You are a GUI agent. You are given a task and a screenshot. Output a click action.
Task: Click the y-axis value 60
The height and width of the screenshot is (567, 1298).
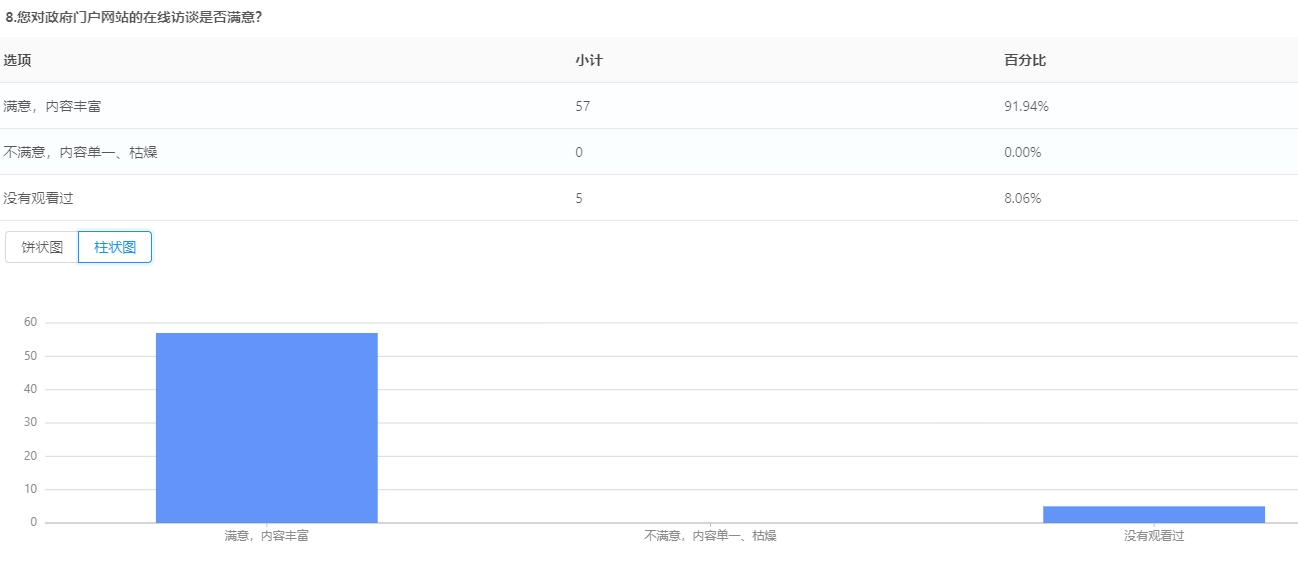[x=30, y=322]
